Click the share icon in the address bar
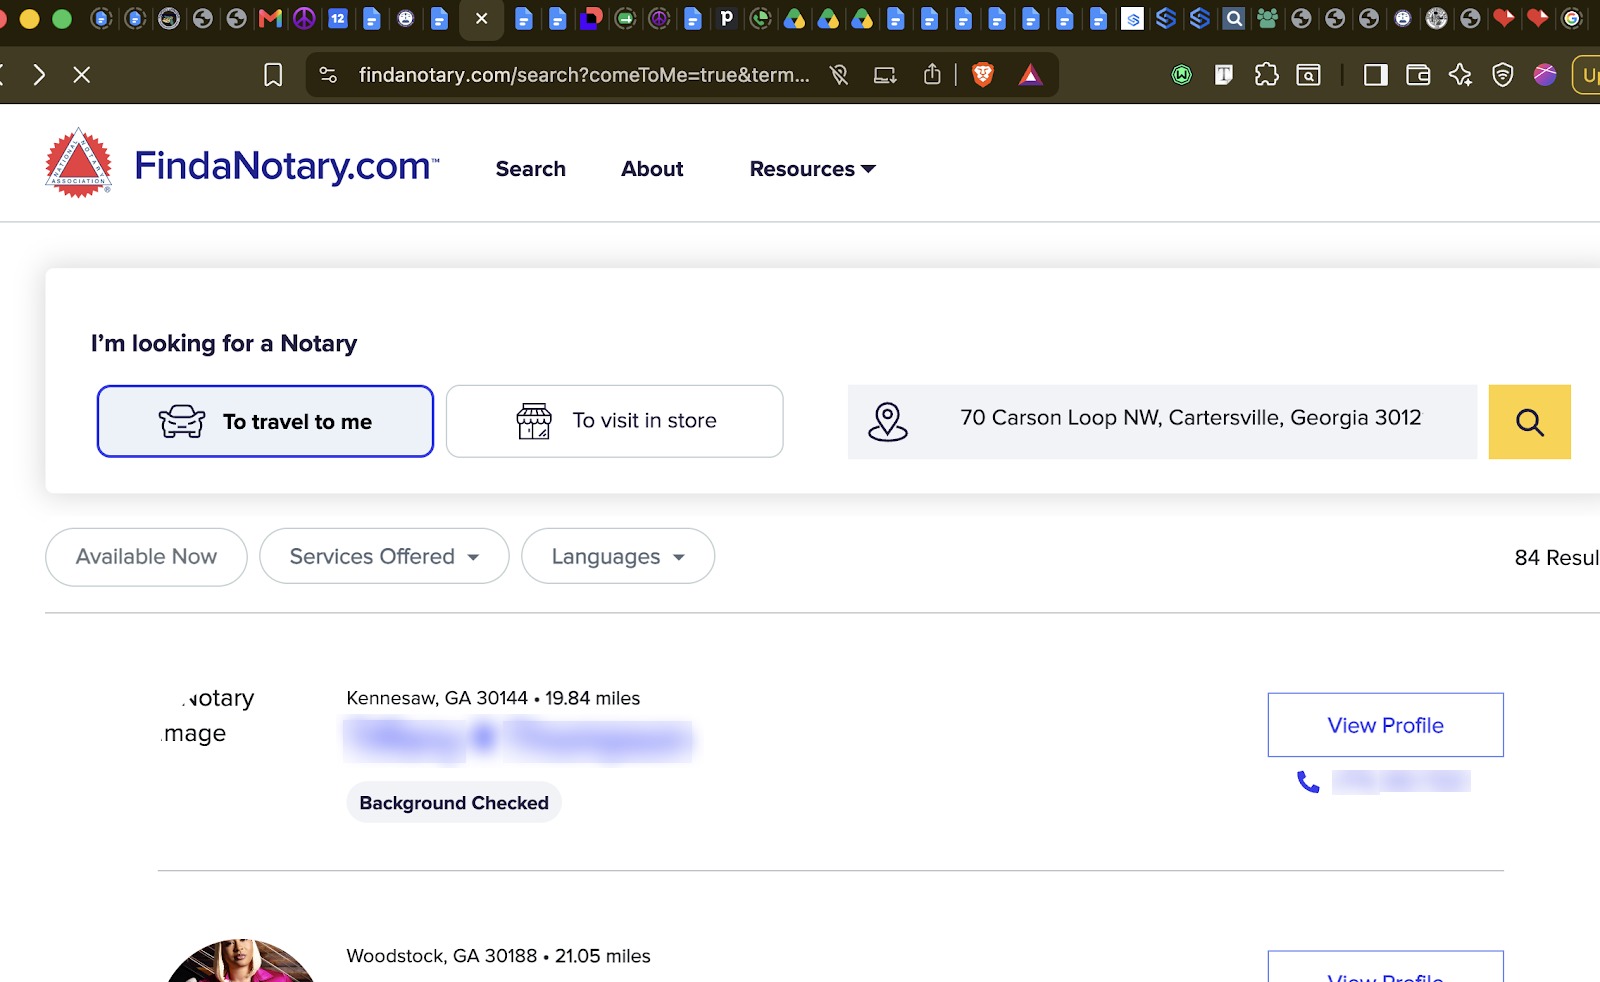Screen dimensions: 1600x982 click(x=932, y=75)
